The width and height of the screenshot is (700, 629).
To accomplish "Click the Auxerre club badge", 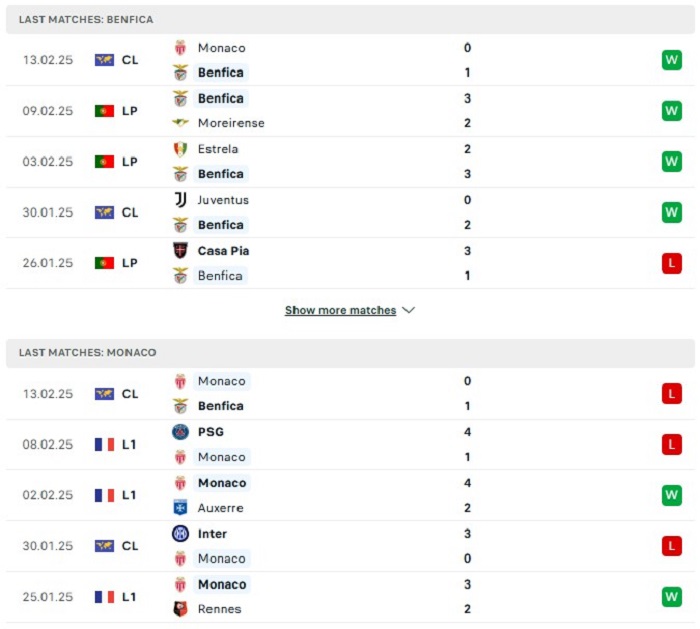I will click(180, 508).
